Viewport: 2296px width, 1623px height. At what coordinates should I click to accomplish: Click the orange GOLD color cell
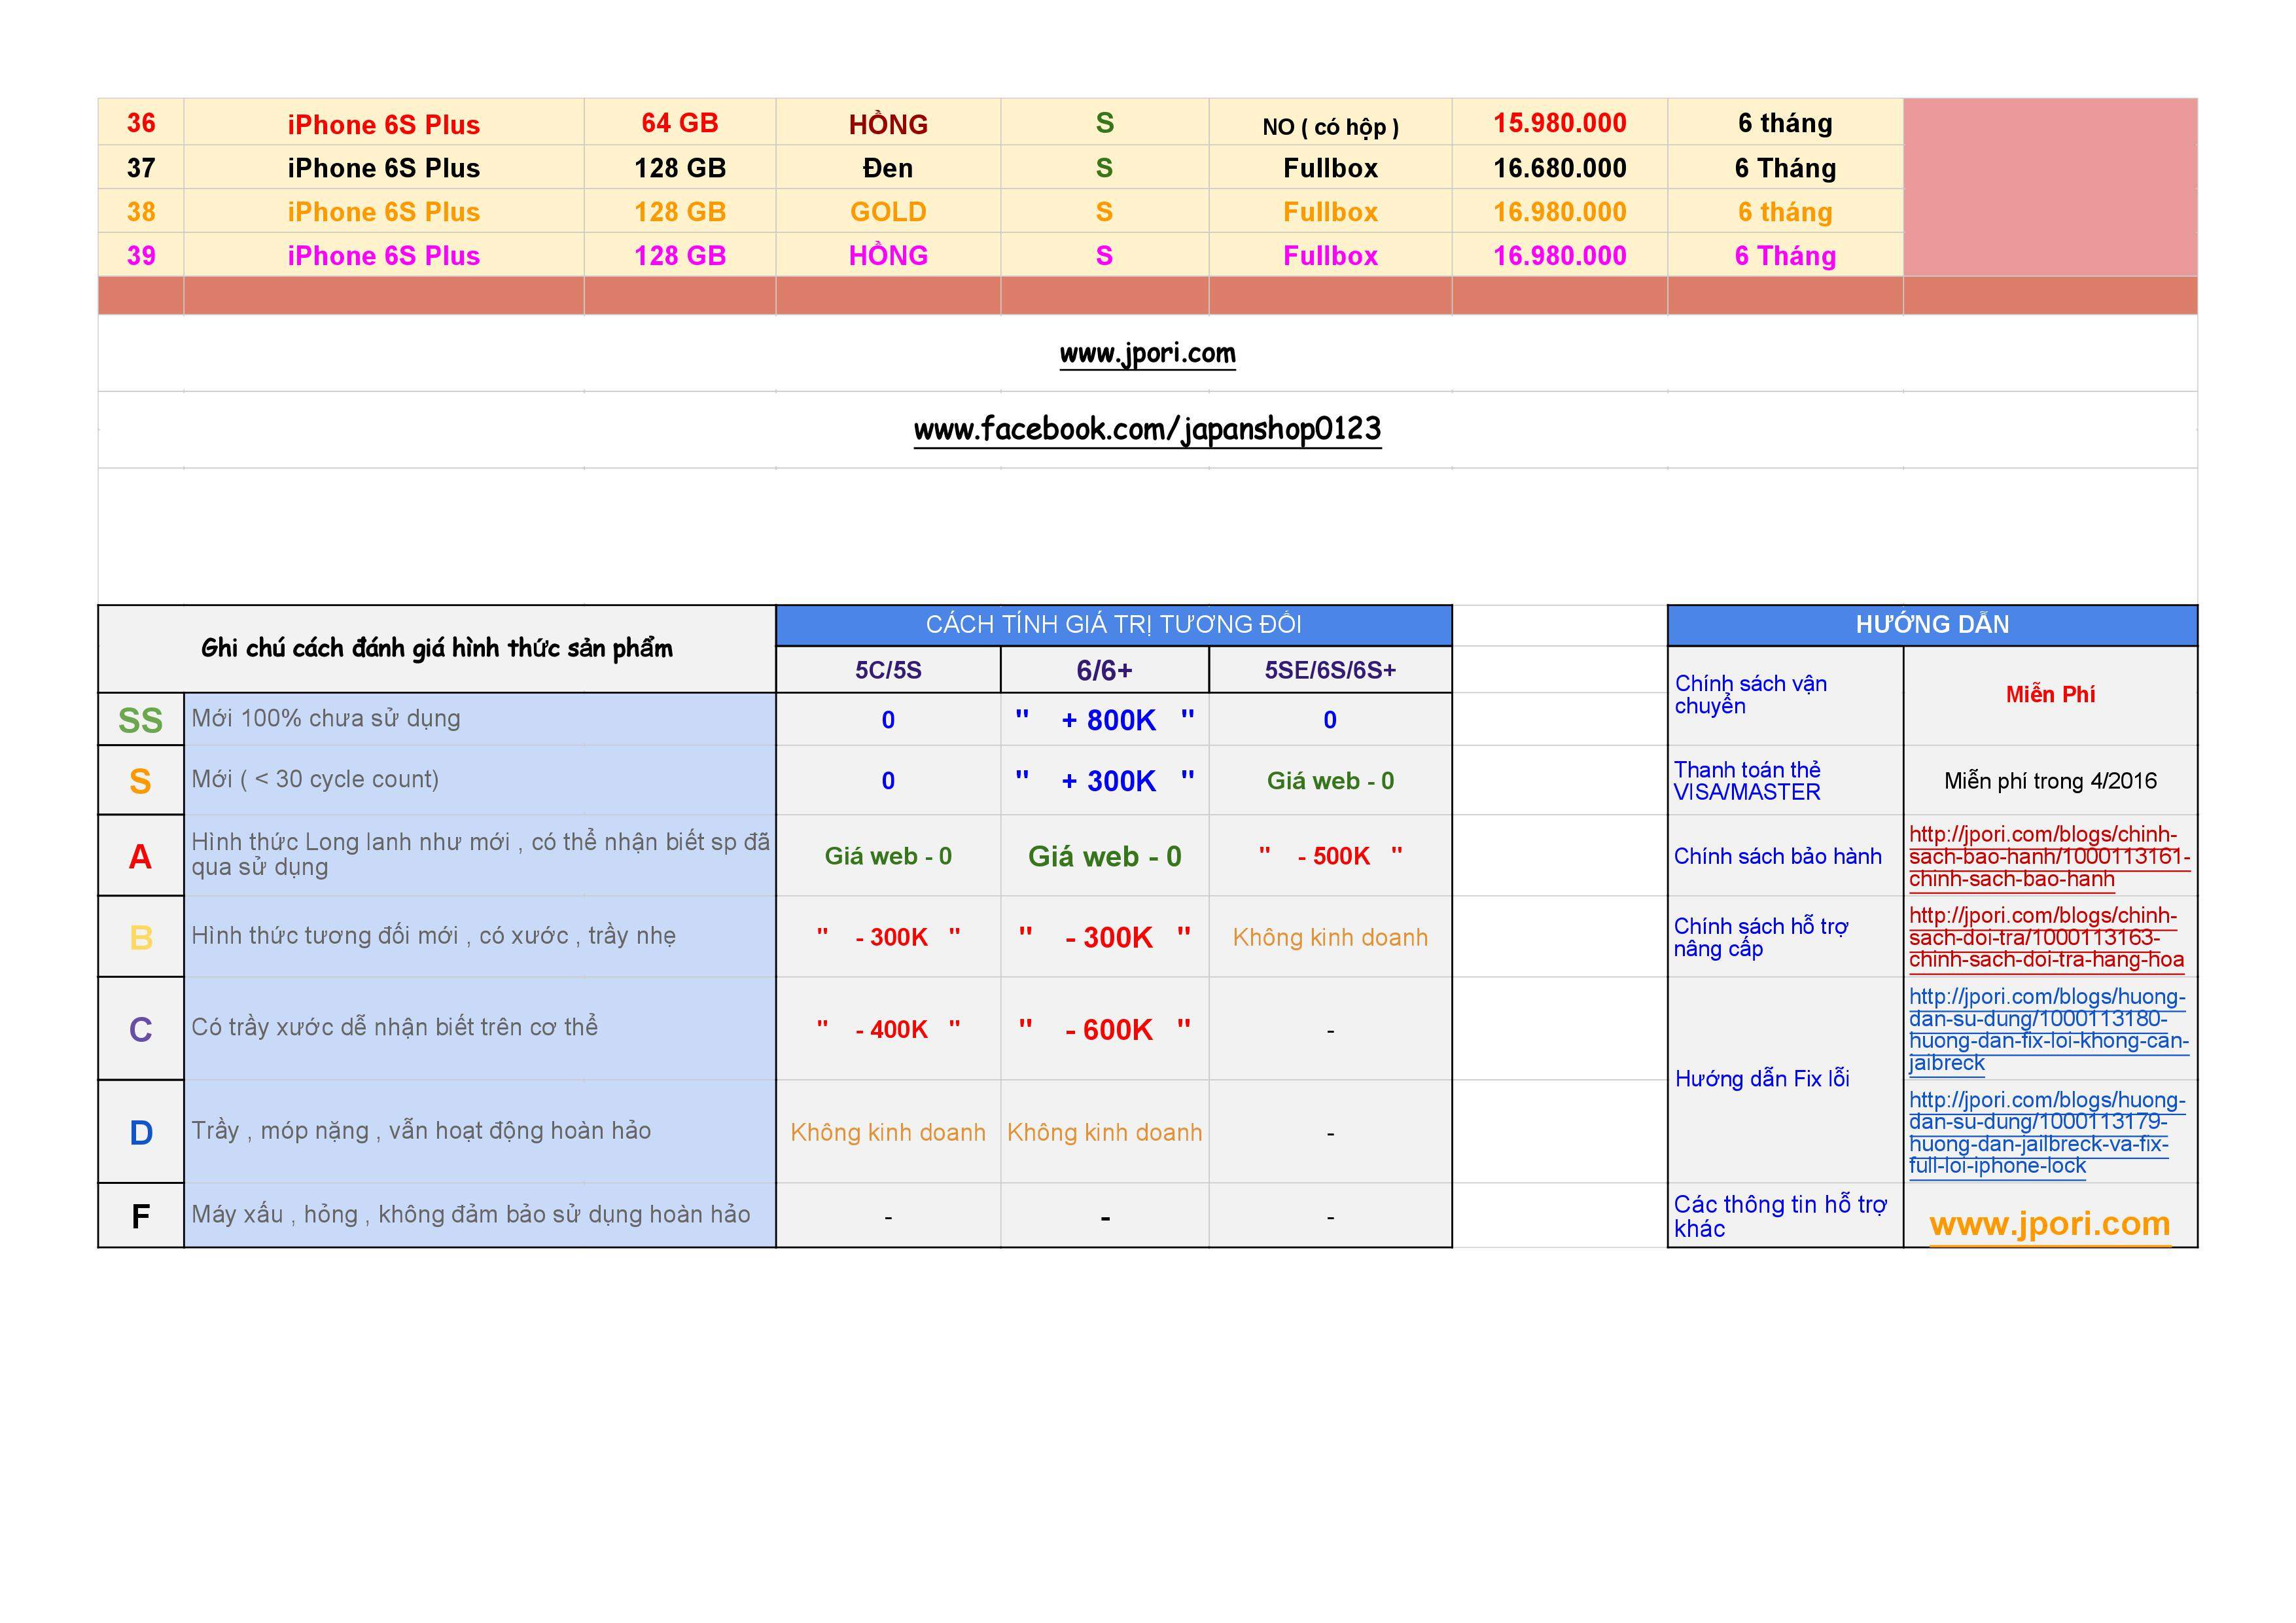click(888, 212)
